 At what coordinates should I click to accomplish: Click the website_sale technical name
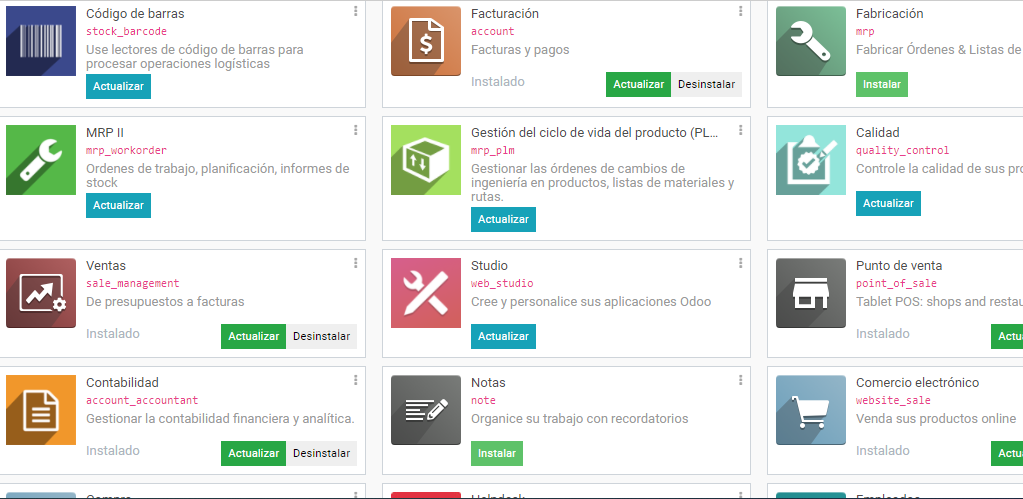pos(893,400)
